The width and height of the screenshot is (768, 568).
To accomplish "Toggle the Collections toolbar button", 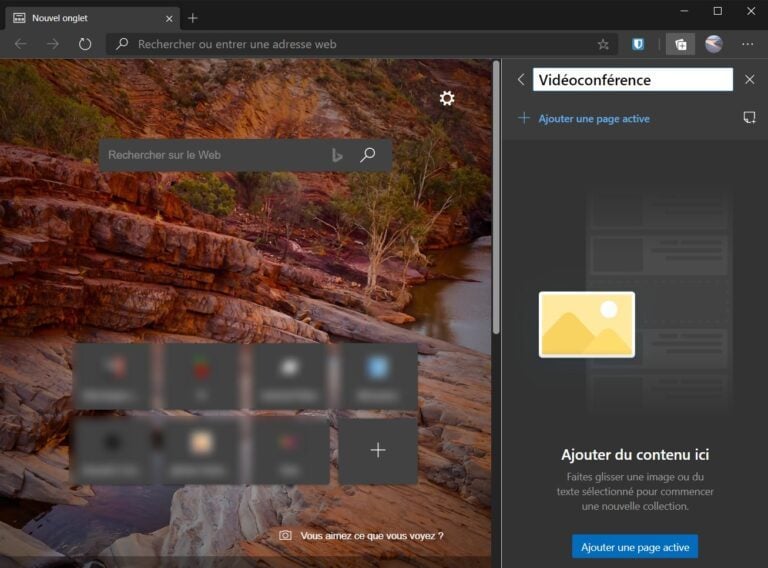I will 680,45.
